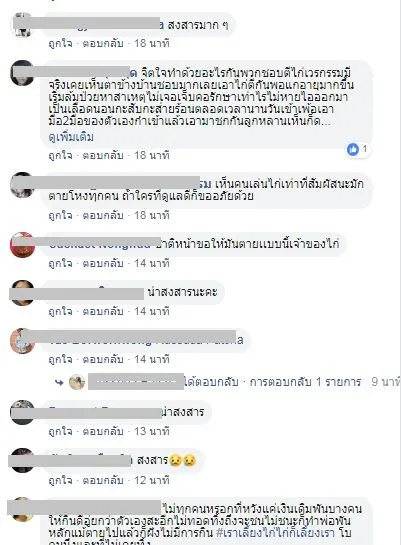Click the avatar beside the 'สงสารมาก ๆ' comment

pos(23,24)
